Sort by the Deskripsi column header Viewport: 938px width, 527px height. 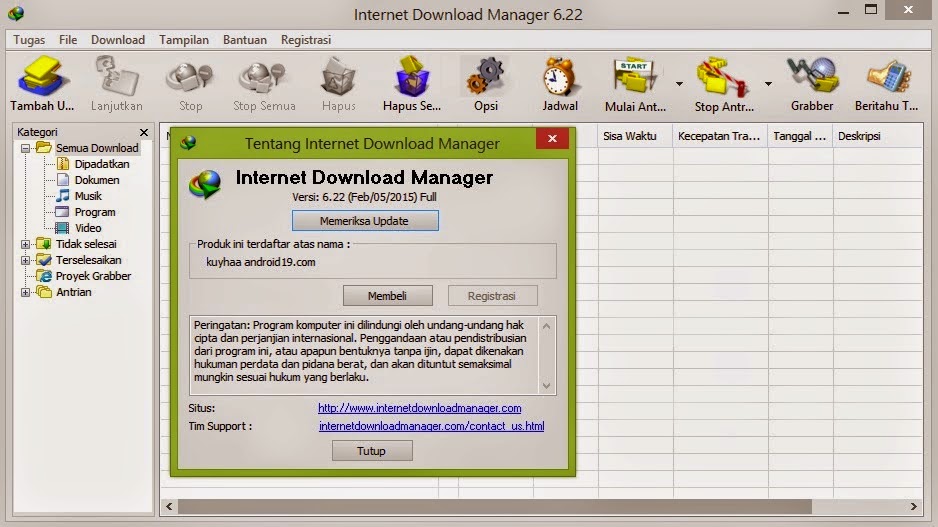pos(877,136)
